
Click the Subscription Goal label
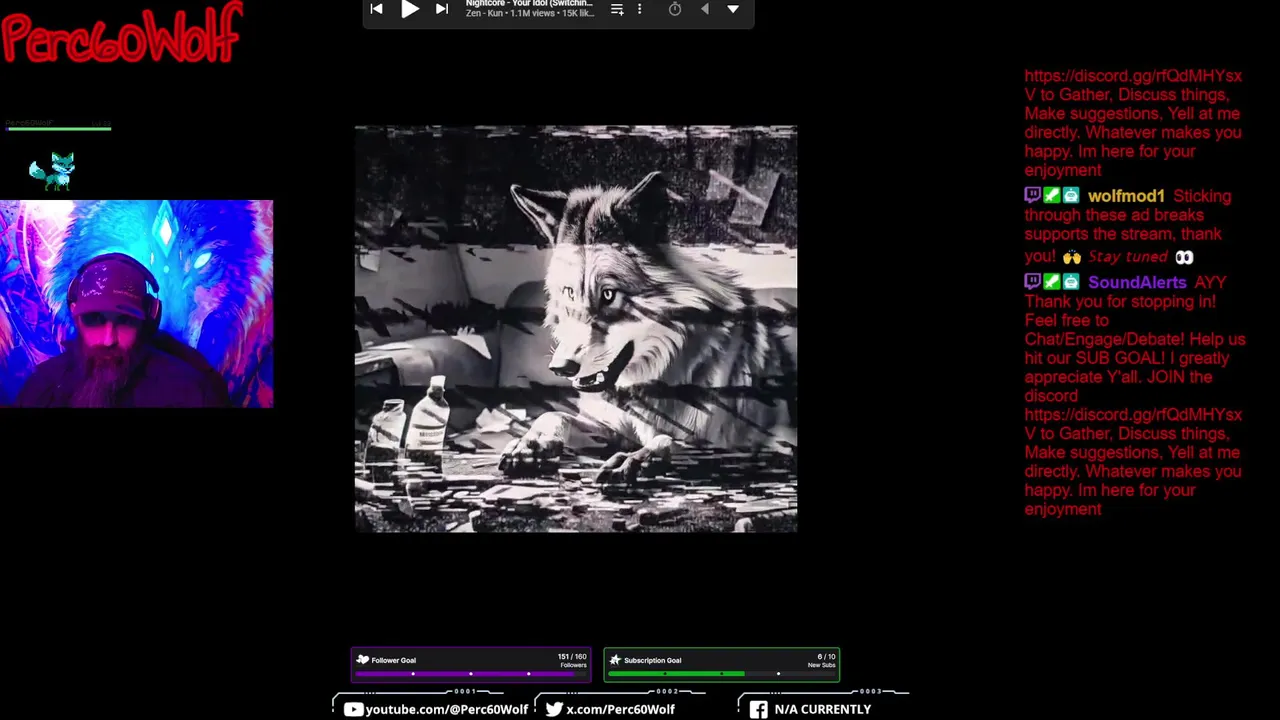[x=652, y=660]
